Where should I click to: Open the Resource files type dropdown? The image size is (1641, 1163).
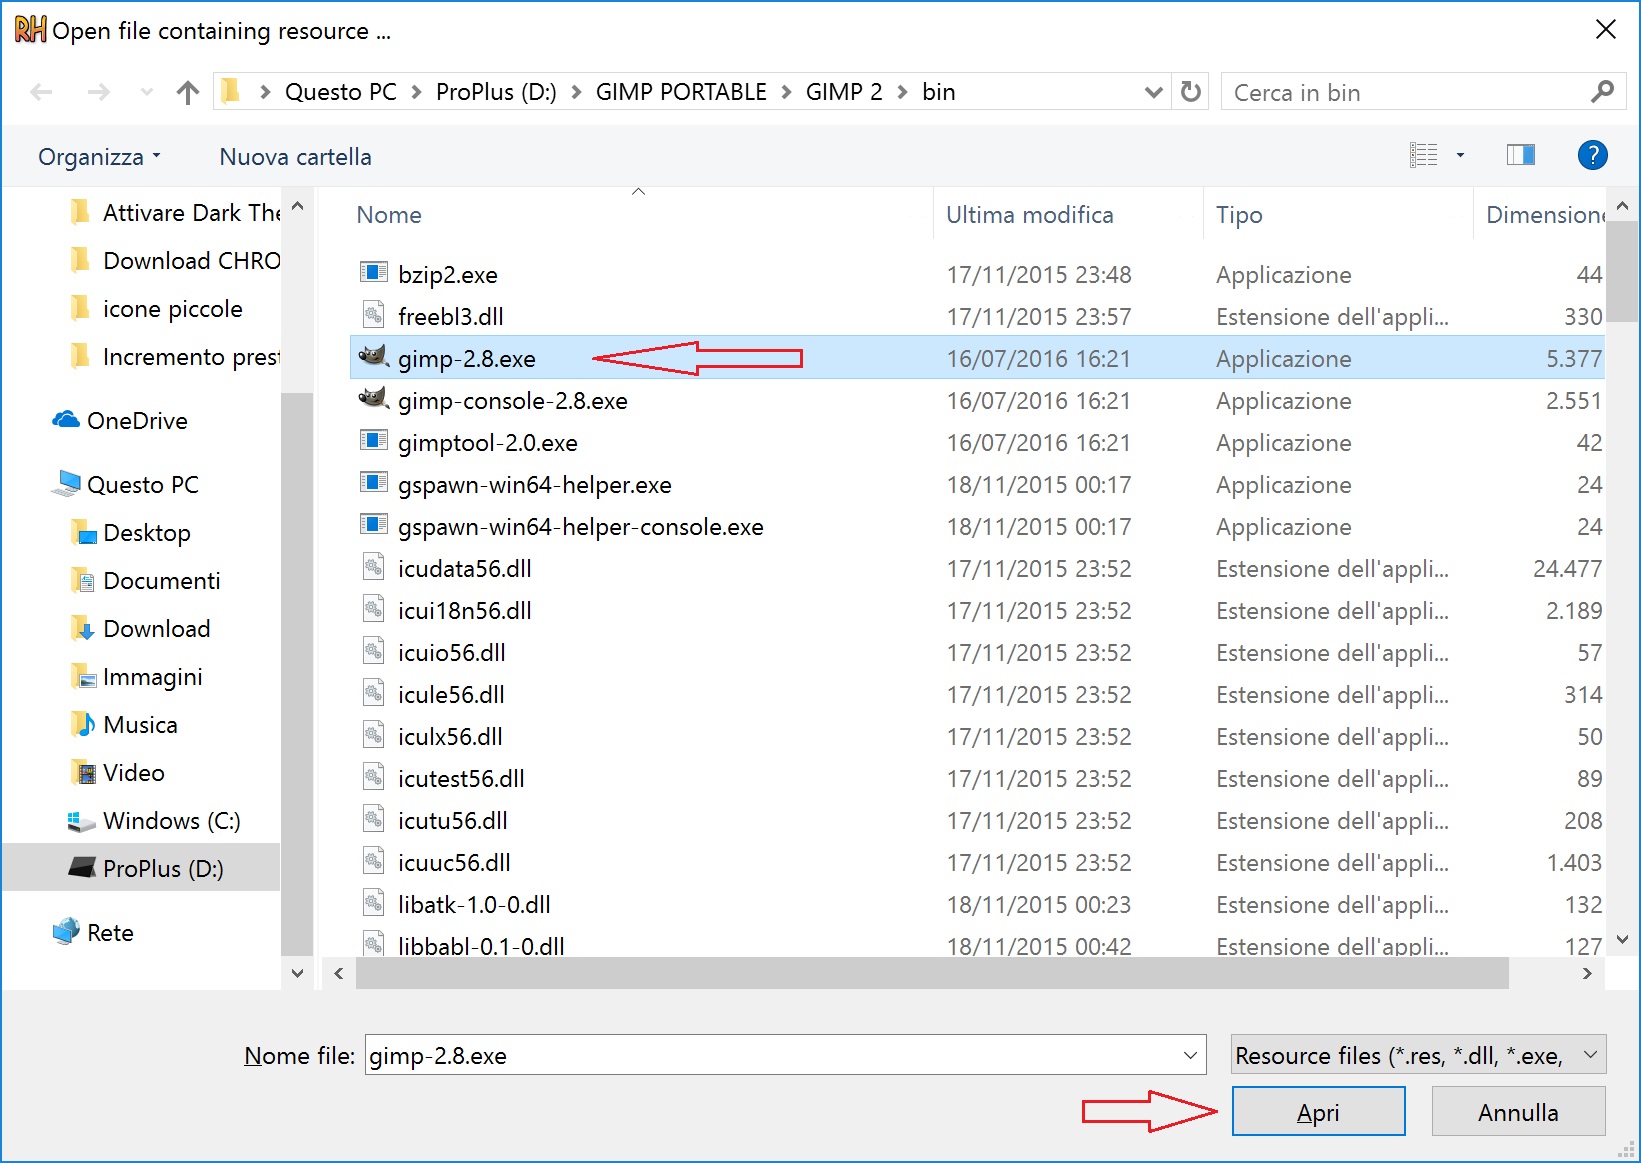pyautogui.click(x=1418, y=1055)
